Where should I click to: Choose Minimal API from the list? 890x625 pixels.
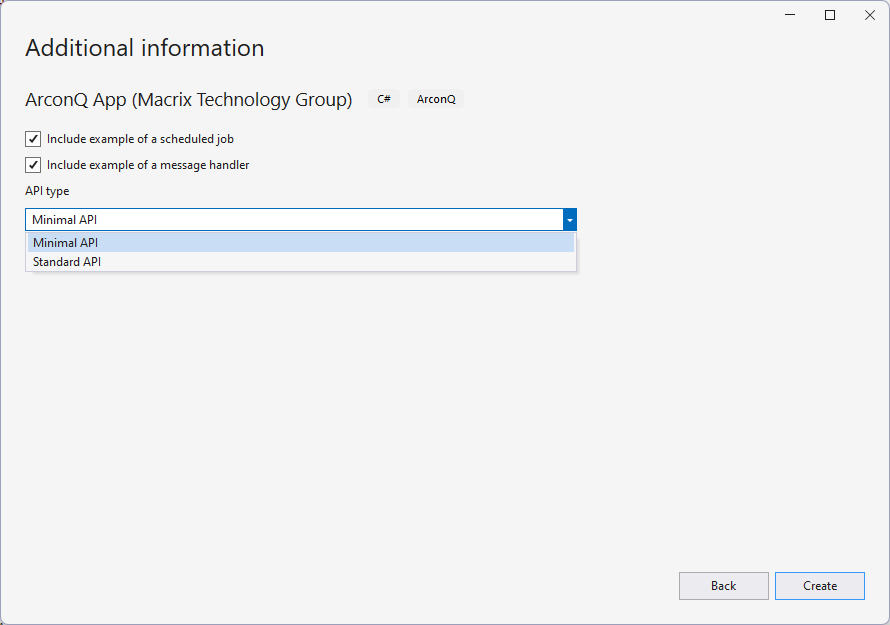[x=301, y=242]
